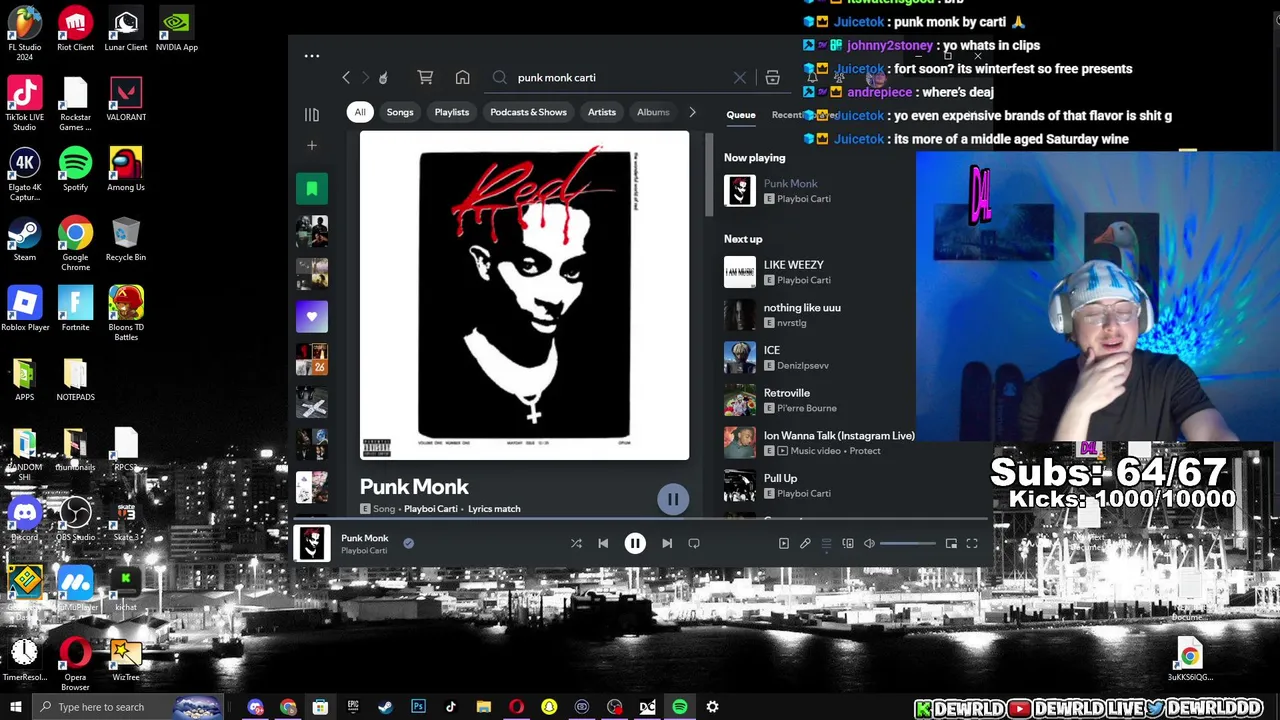Mute with the volume speaker icon
The height and width of the screenshot is (720, 1280).
[869, 543]
